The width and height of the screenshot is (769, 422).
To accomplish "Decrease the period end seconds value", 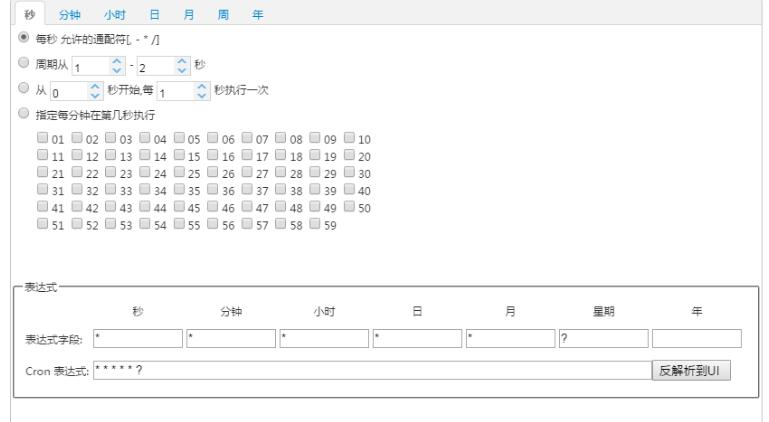I will point(182,70).
